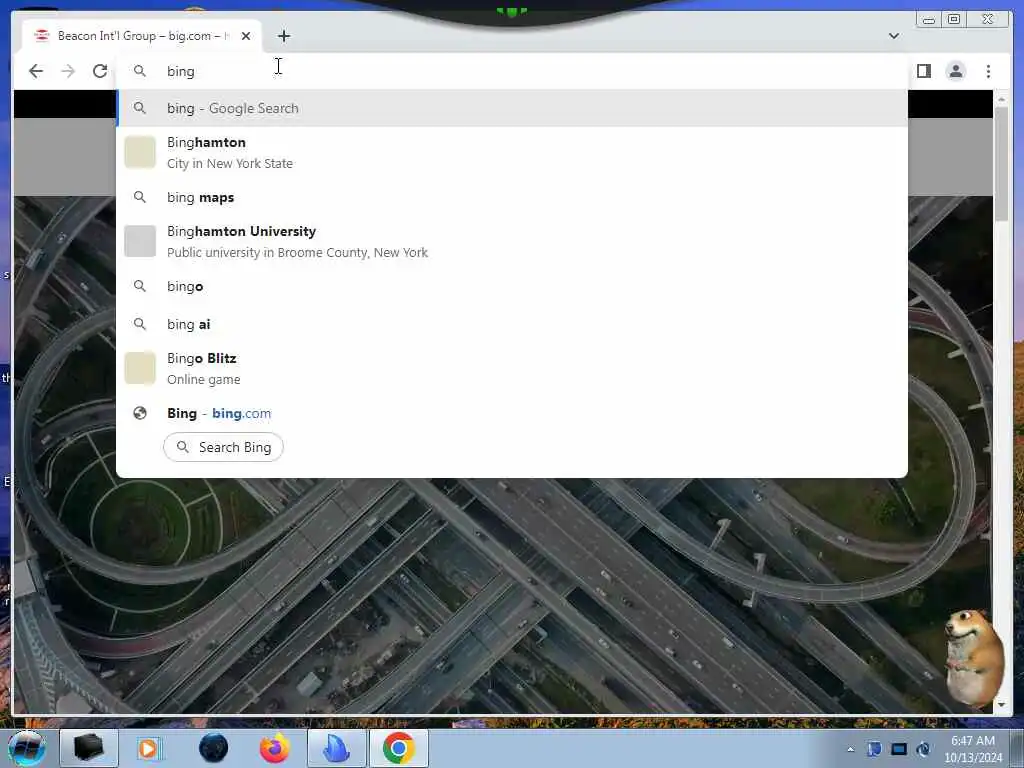
Task: Open the dark globe taskbar icon
Action: [x=214, y=748]
